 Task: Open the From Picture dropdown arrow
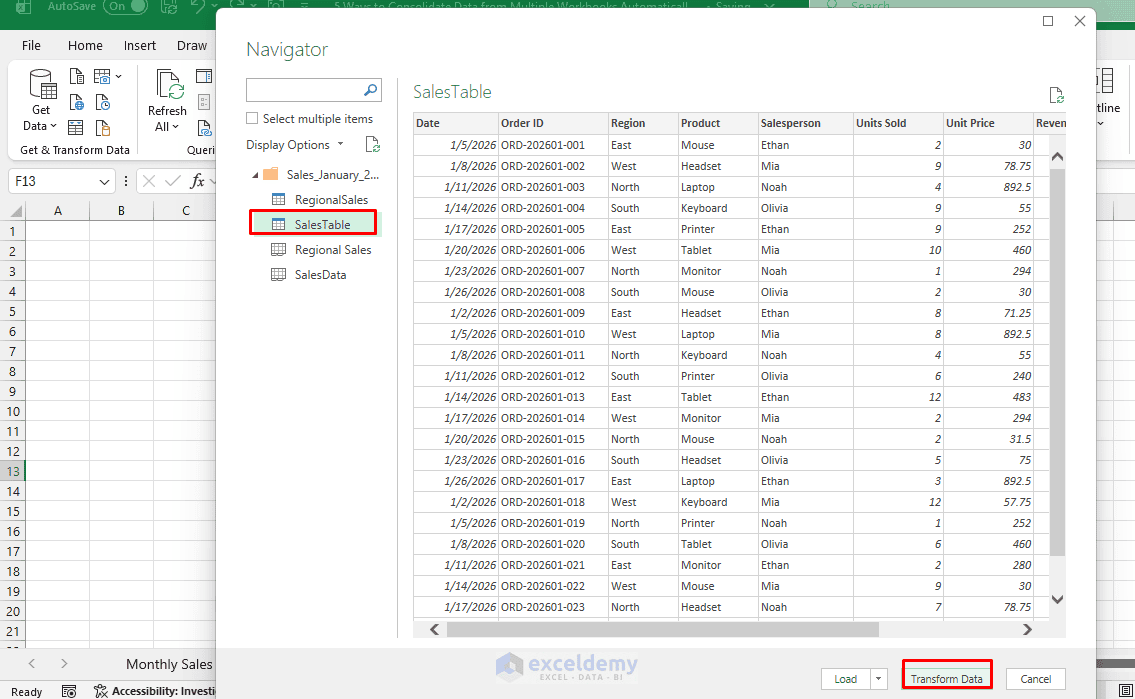click(x=119, y=76)
